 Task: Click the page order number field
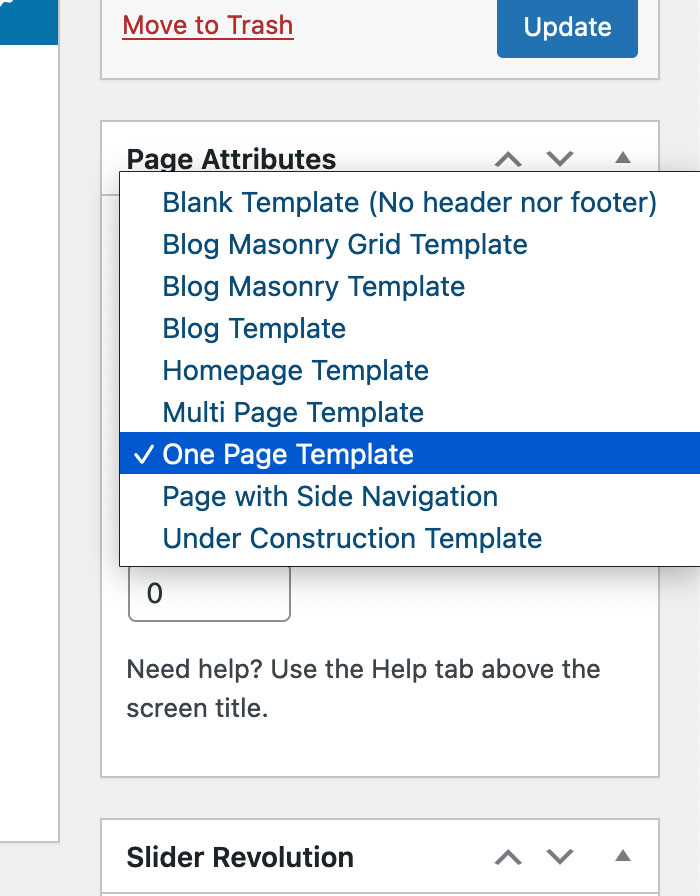point(209,594)
